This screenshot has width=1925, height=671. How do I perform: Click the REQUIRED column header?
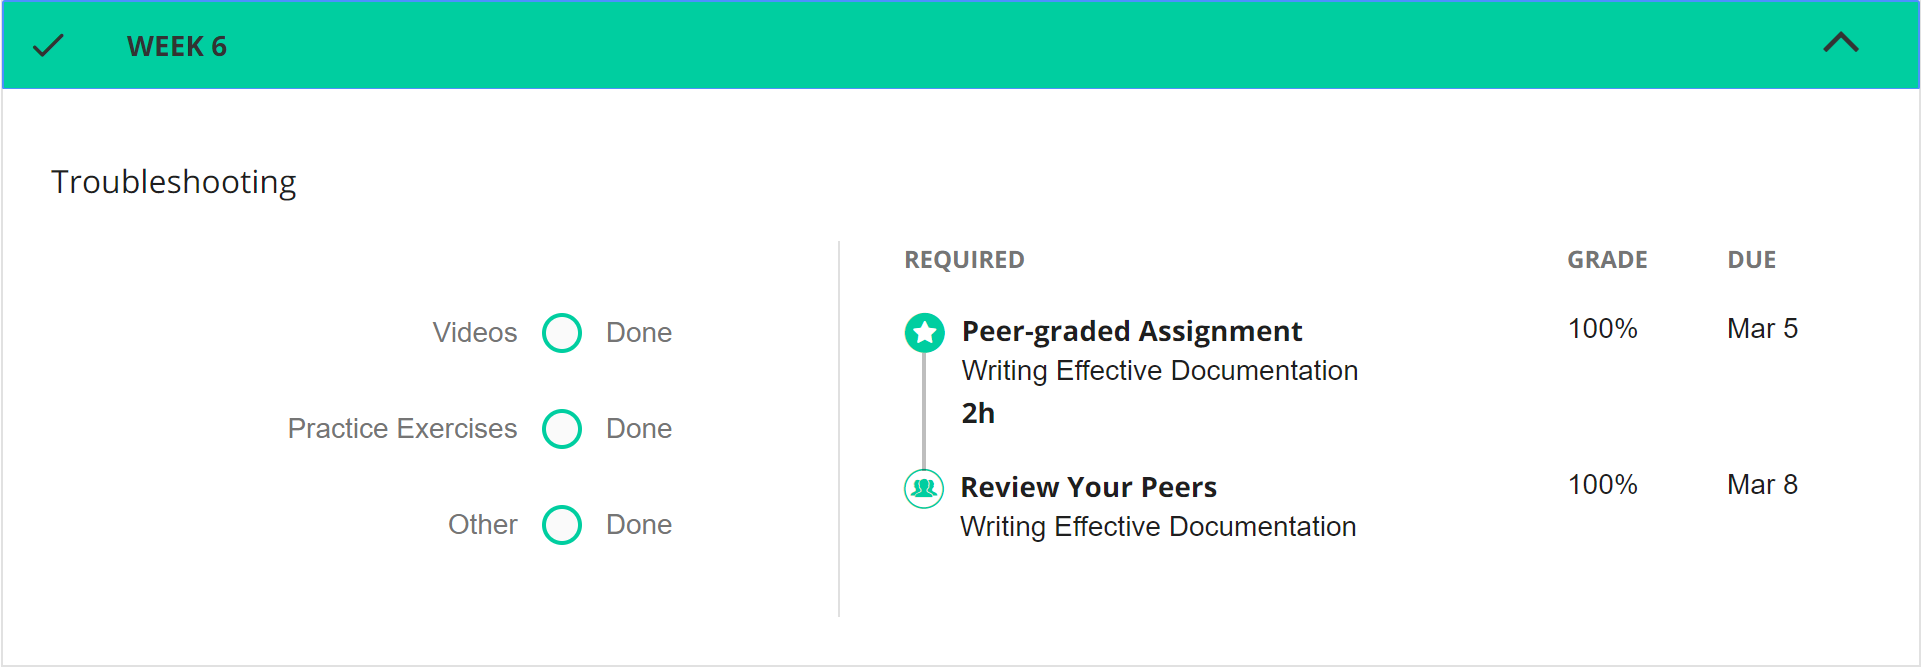click(964, 260)
